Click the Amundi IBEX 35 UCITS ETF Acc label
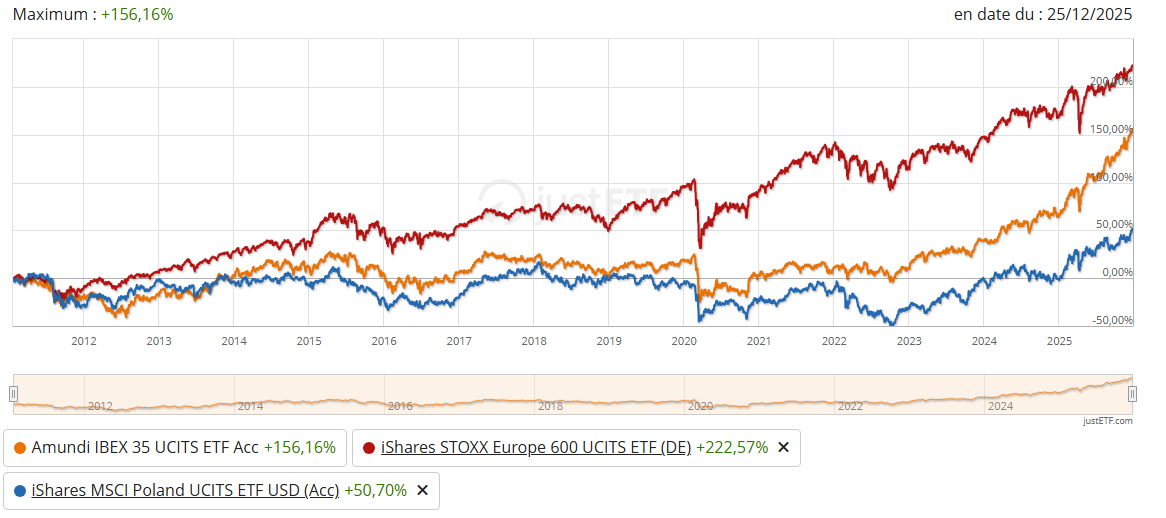The width and height of the screenshot is (1166, 518). tap(146, 448)
